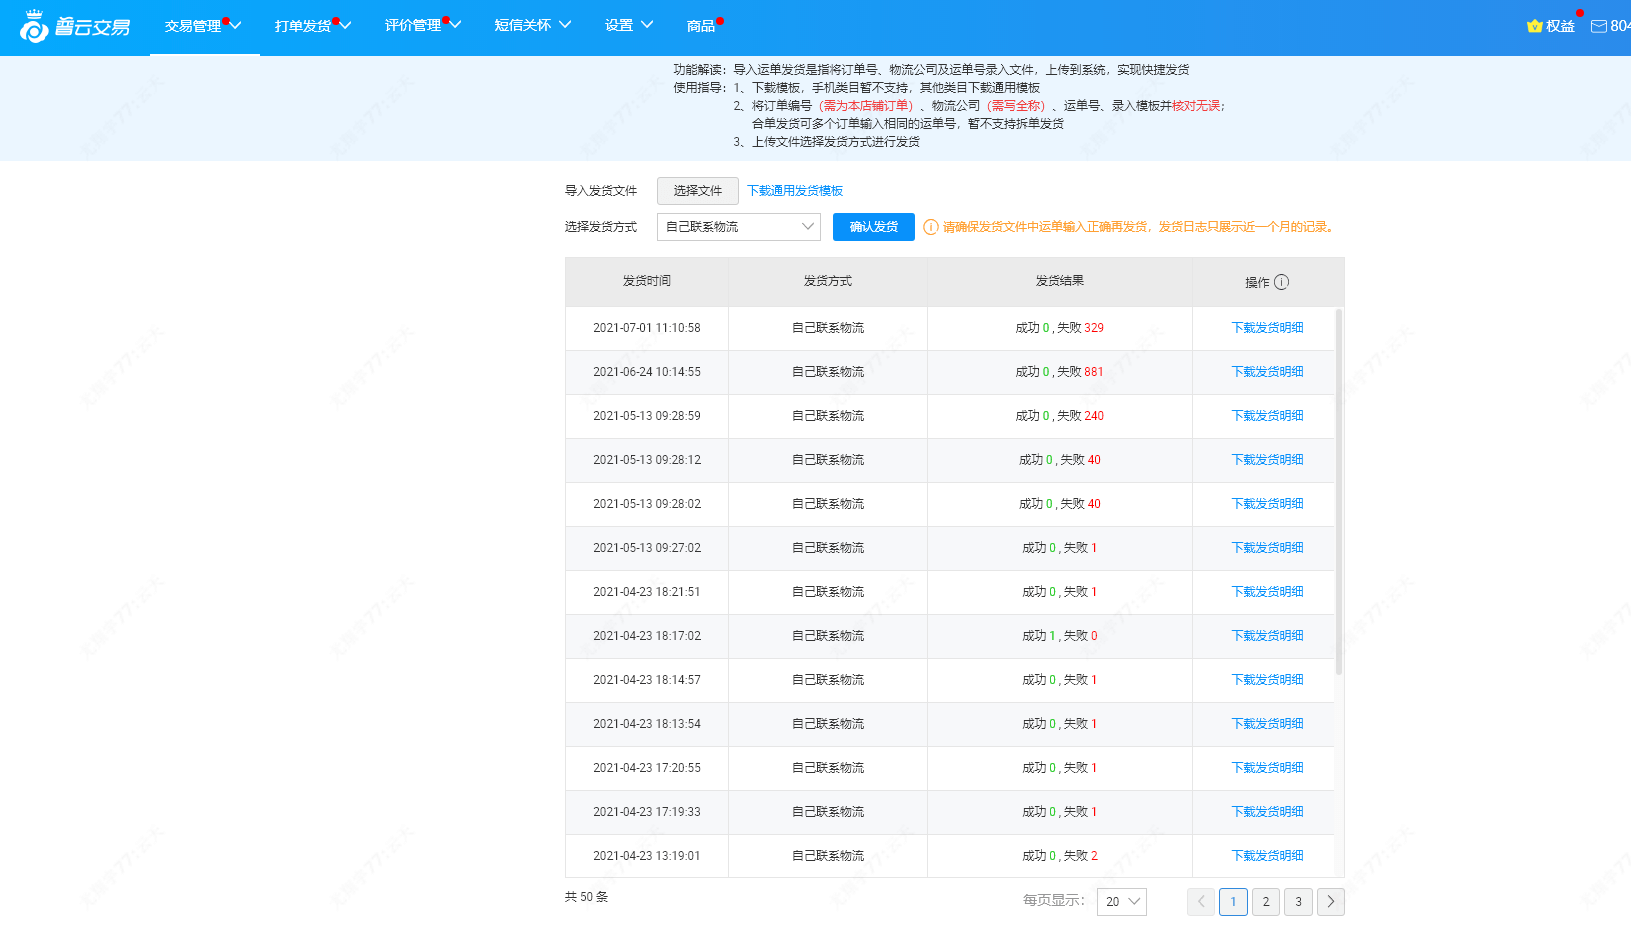Viewport: 1631px width, 934px height.
Task: Click the 发货结果 column header
Action: pyautogui.click(x=1060, y=282)
